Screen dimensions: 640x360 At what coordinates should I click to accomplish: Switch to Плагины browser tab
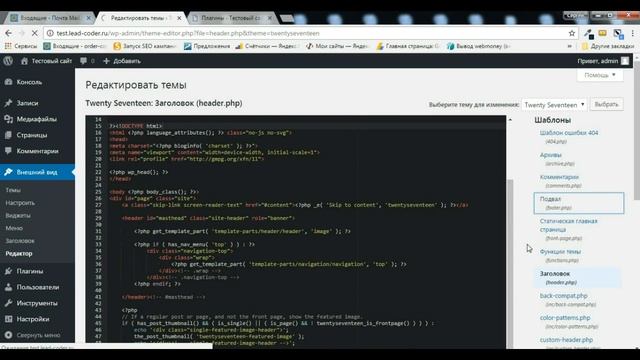coord(231,18)
